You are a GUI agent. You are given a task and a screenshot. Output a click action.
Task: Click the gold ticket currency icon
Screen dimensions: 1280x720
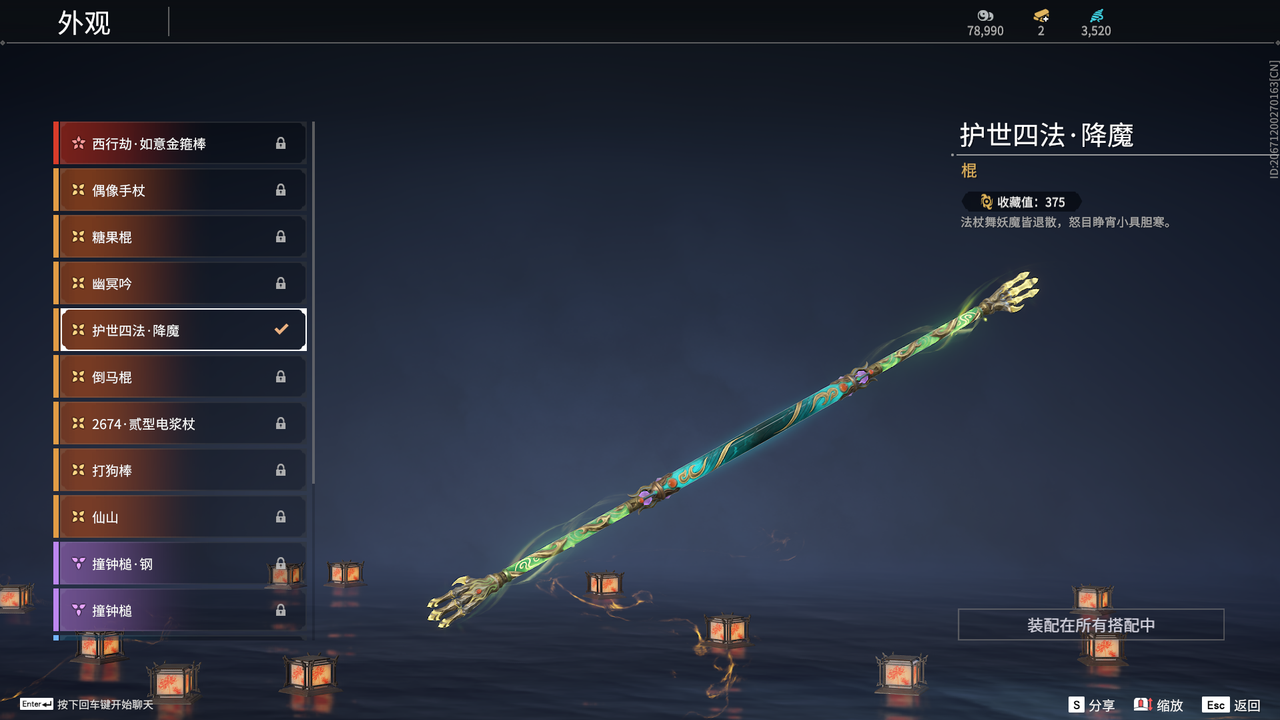coord(1041,15)
